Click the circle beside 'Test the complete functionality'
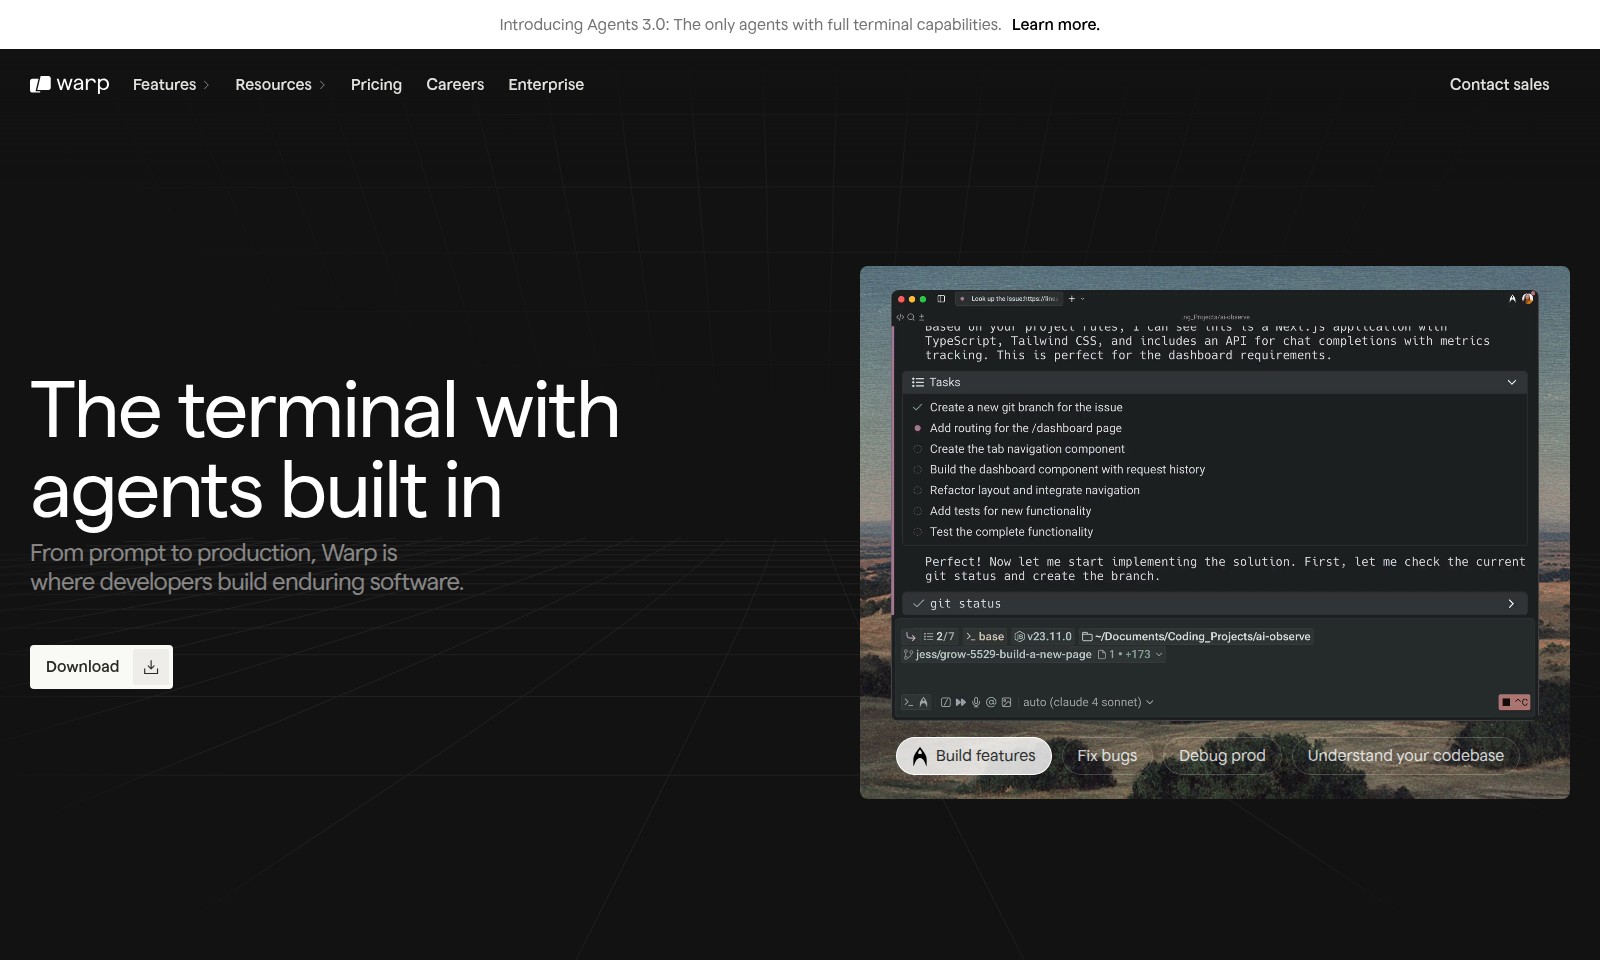The image size is (1600, 960). click(917, 532)
